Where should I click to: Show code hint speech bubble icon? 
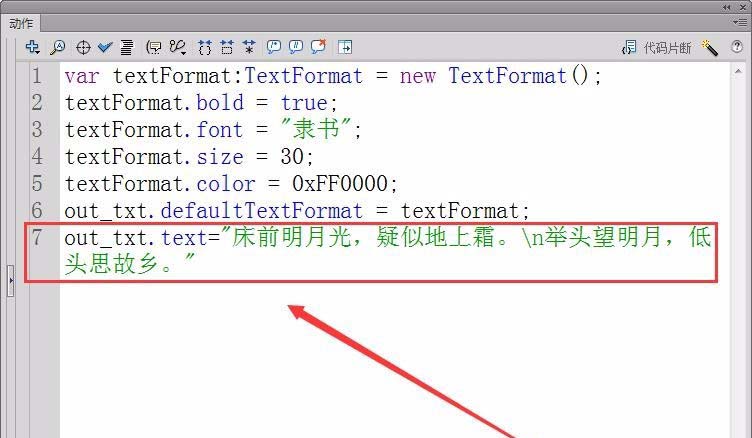click(153, 47)
